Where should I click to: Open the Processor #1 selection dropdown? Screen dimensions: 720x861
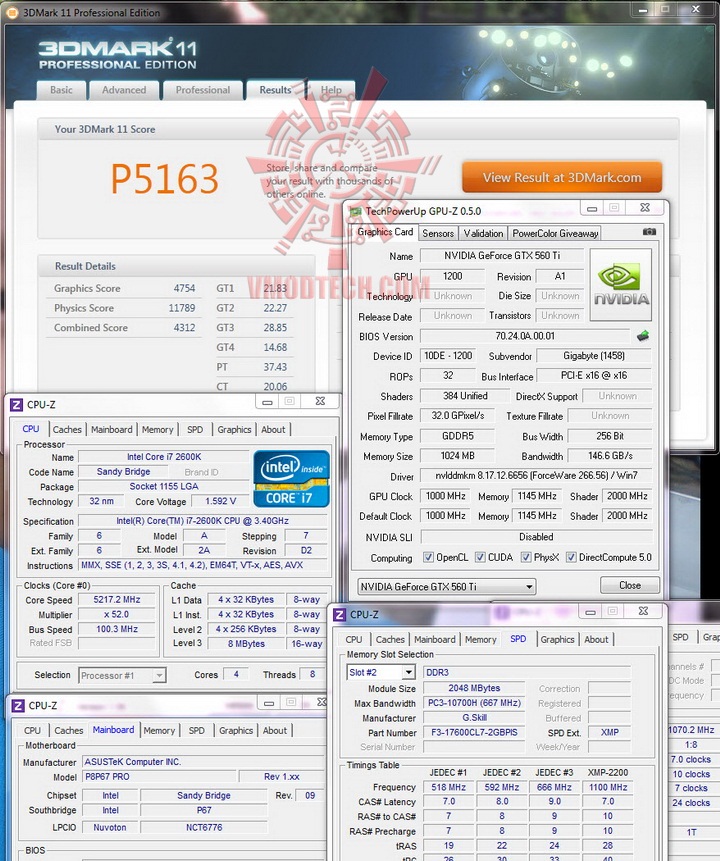[122, 675]
